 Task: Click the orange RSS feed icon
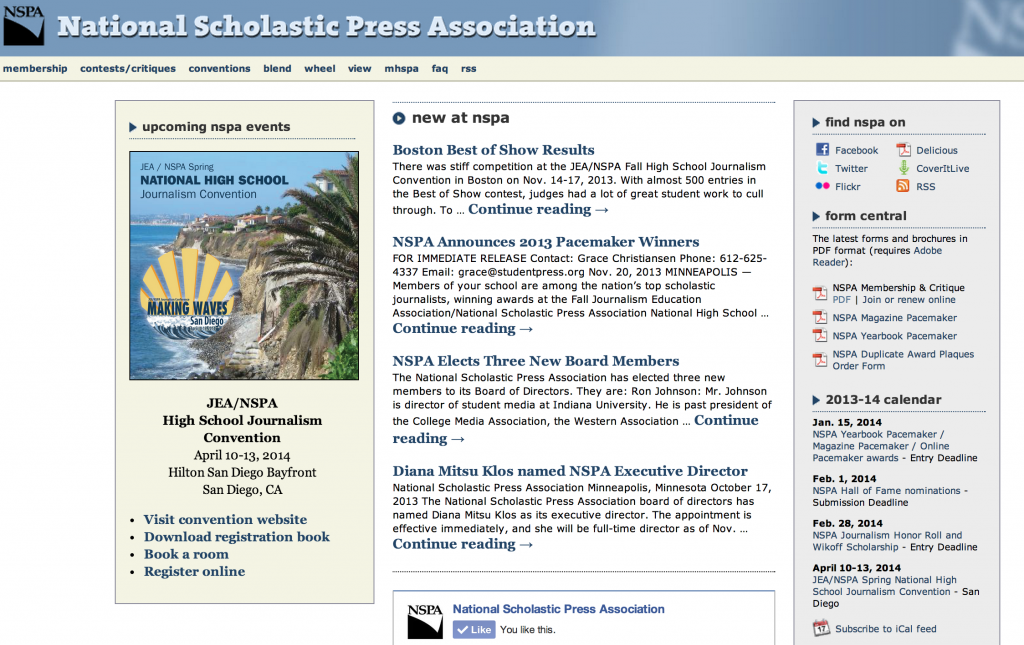(903, 186)
